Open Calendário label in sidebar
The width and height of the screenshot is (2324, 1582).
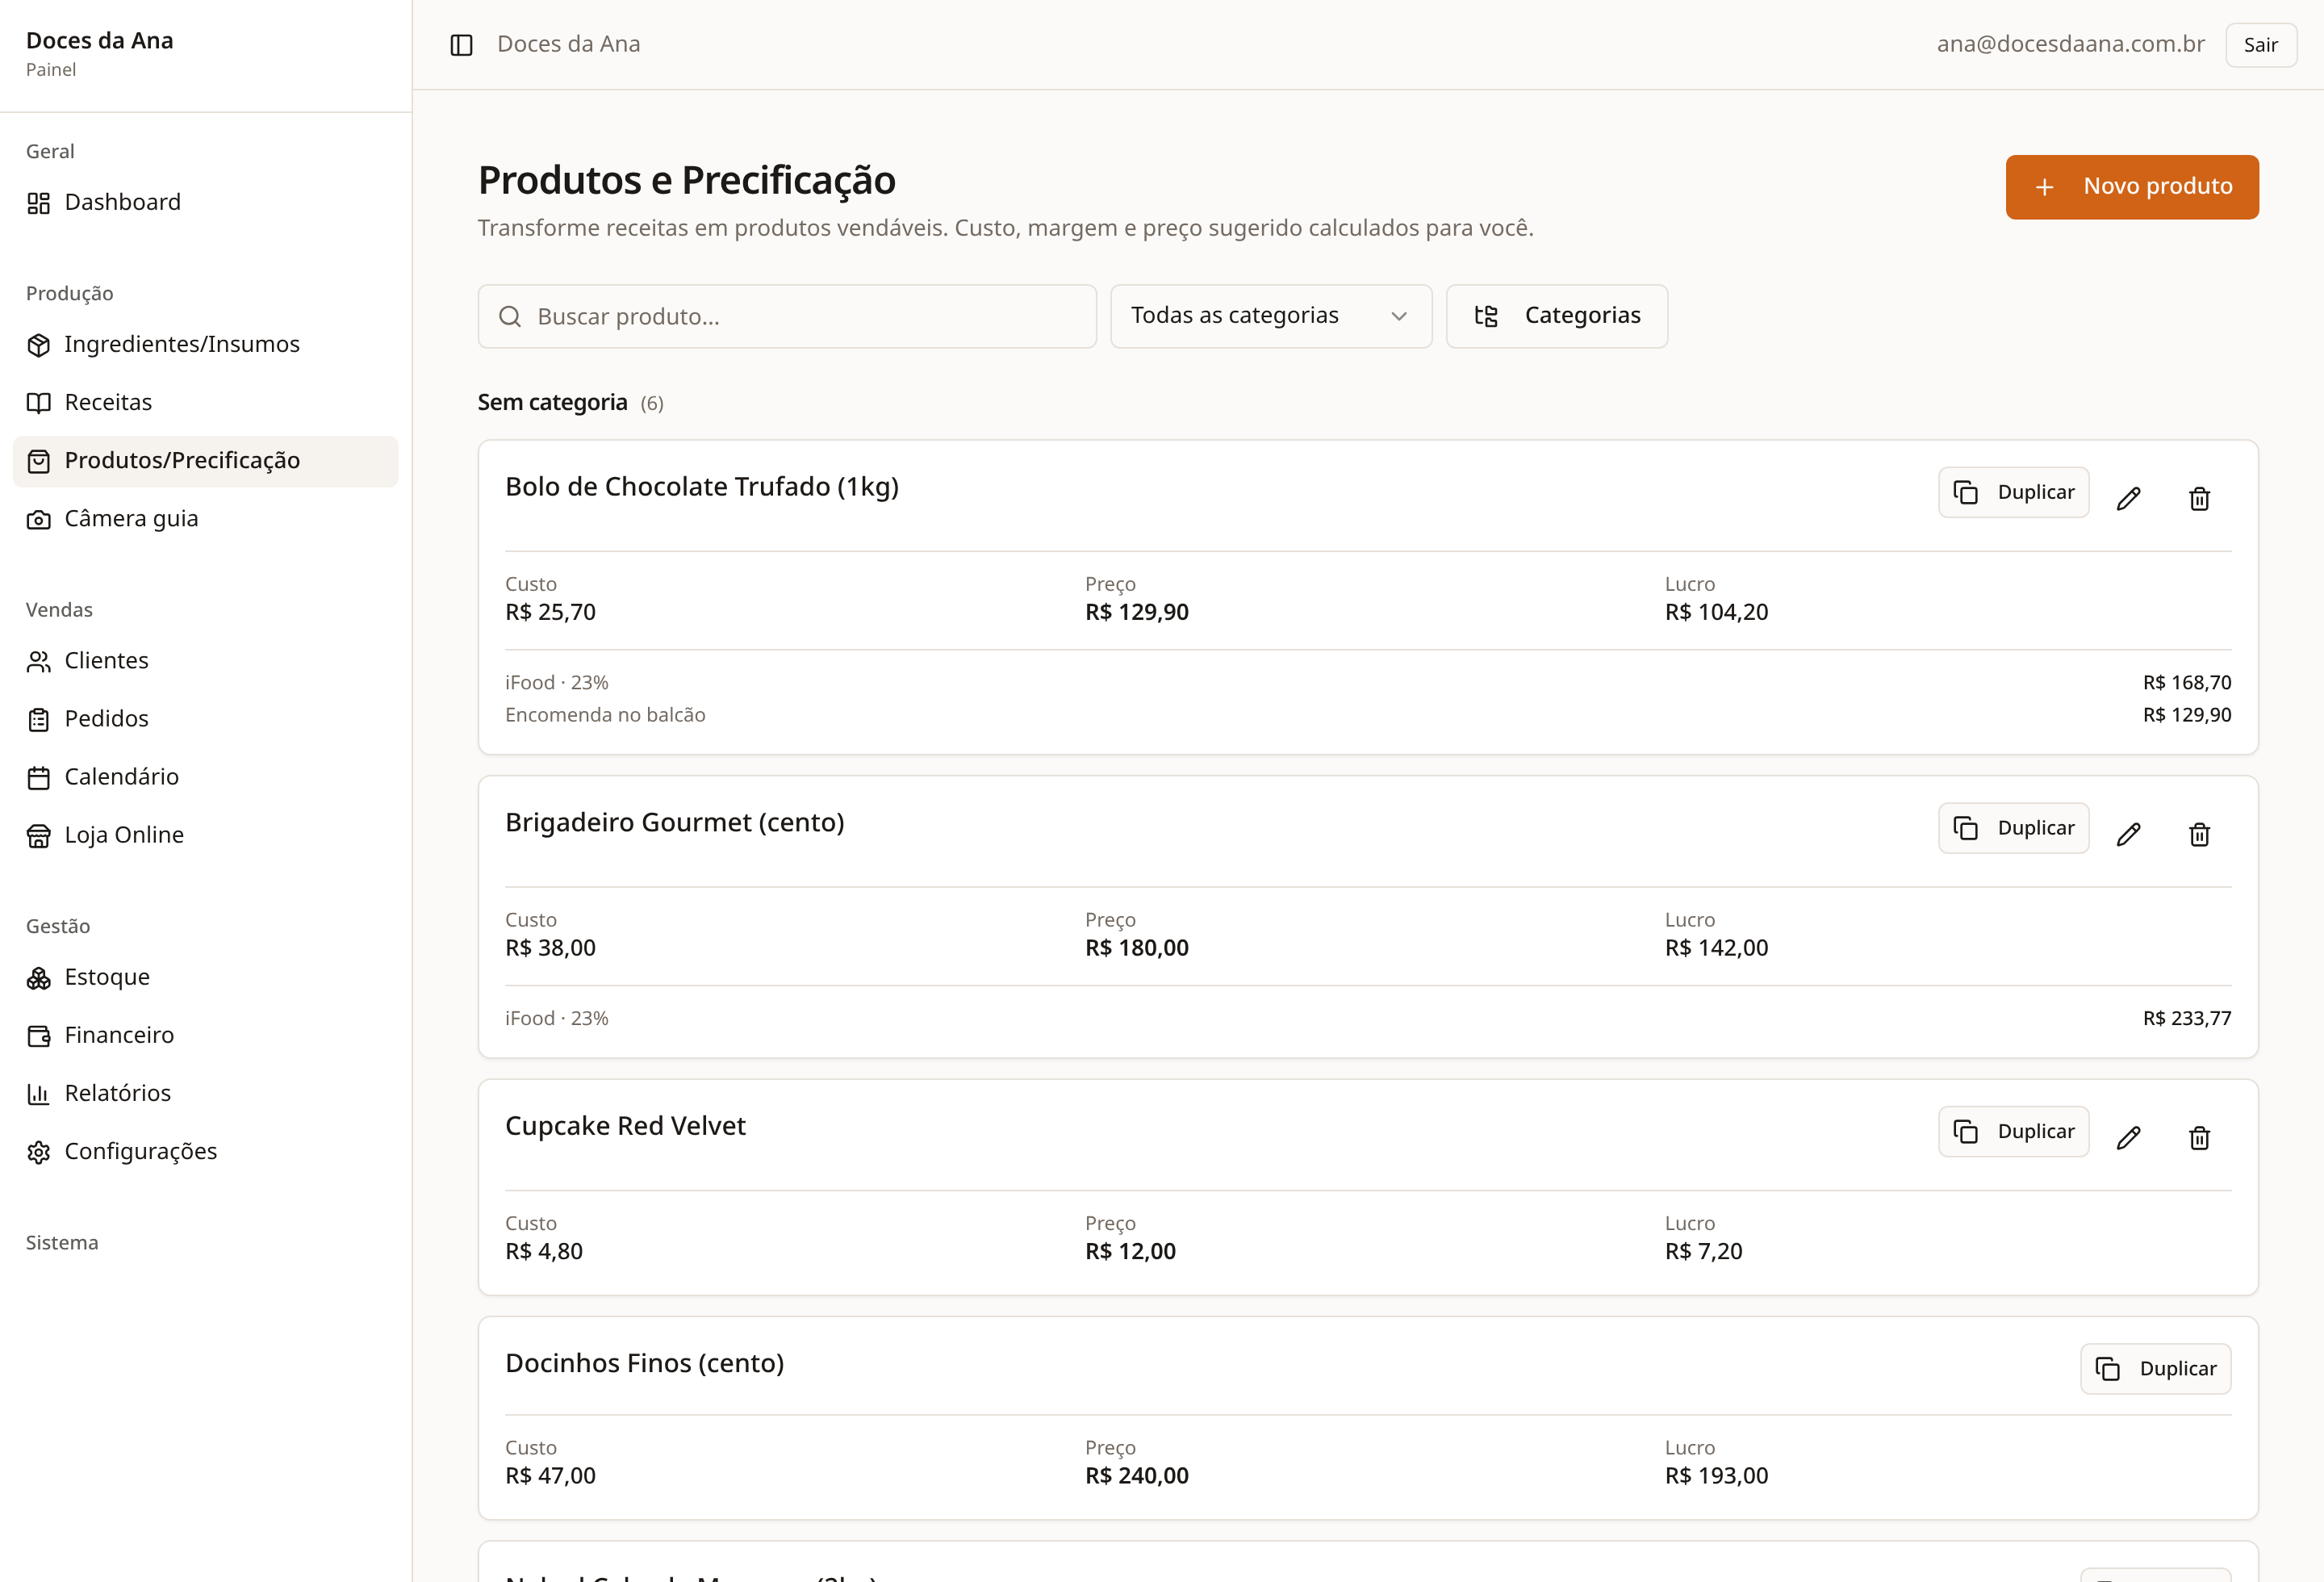(x=121, y=776)
